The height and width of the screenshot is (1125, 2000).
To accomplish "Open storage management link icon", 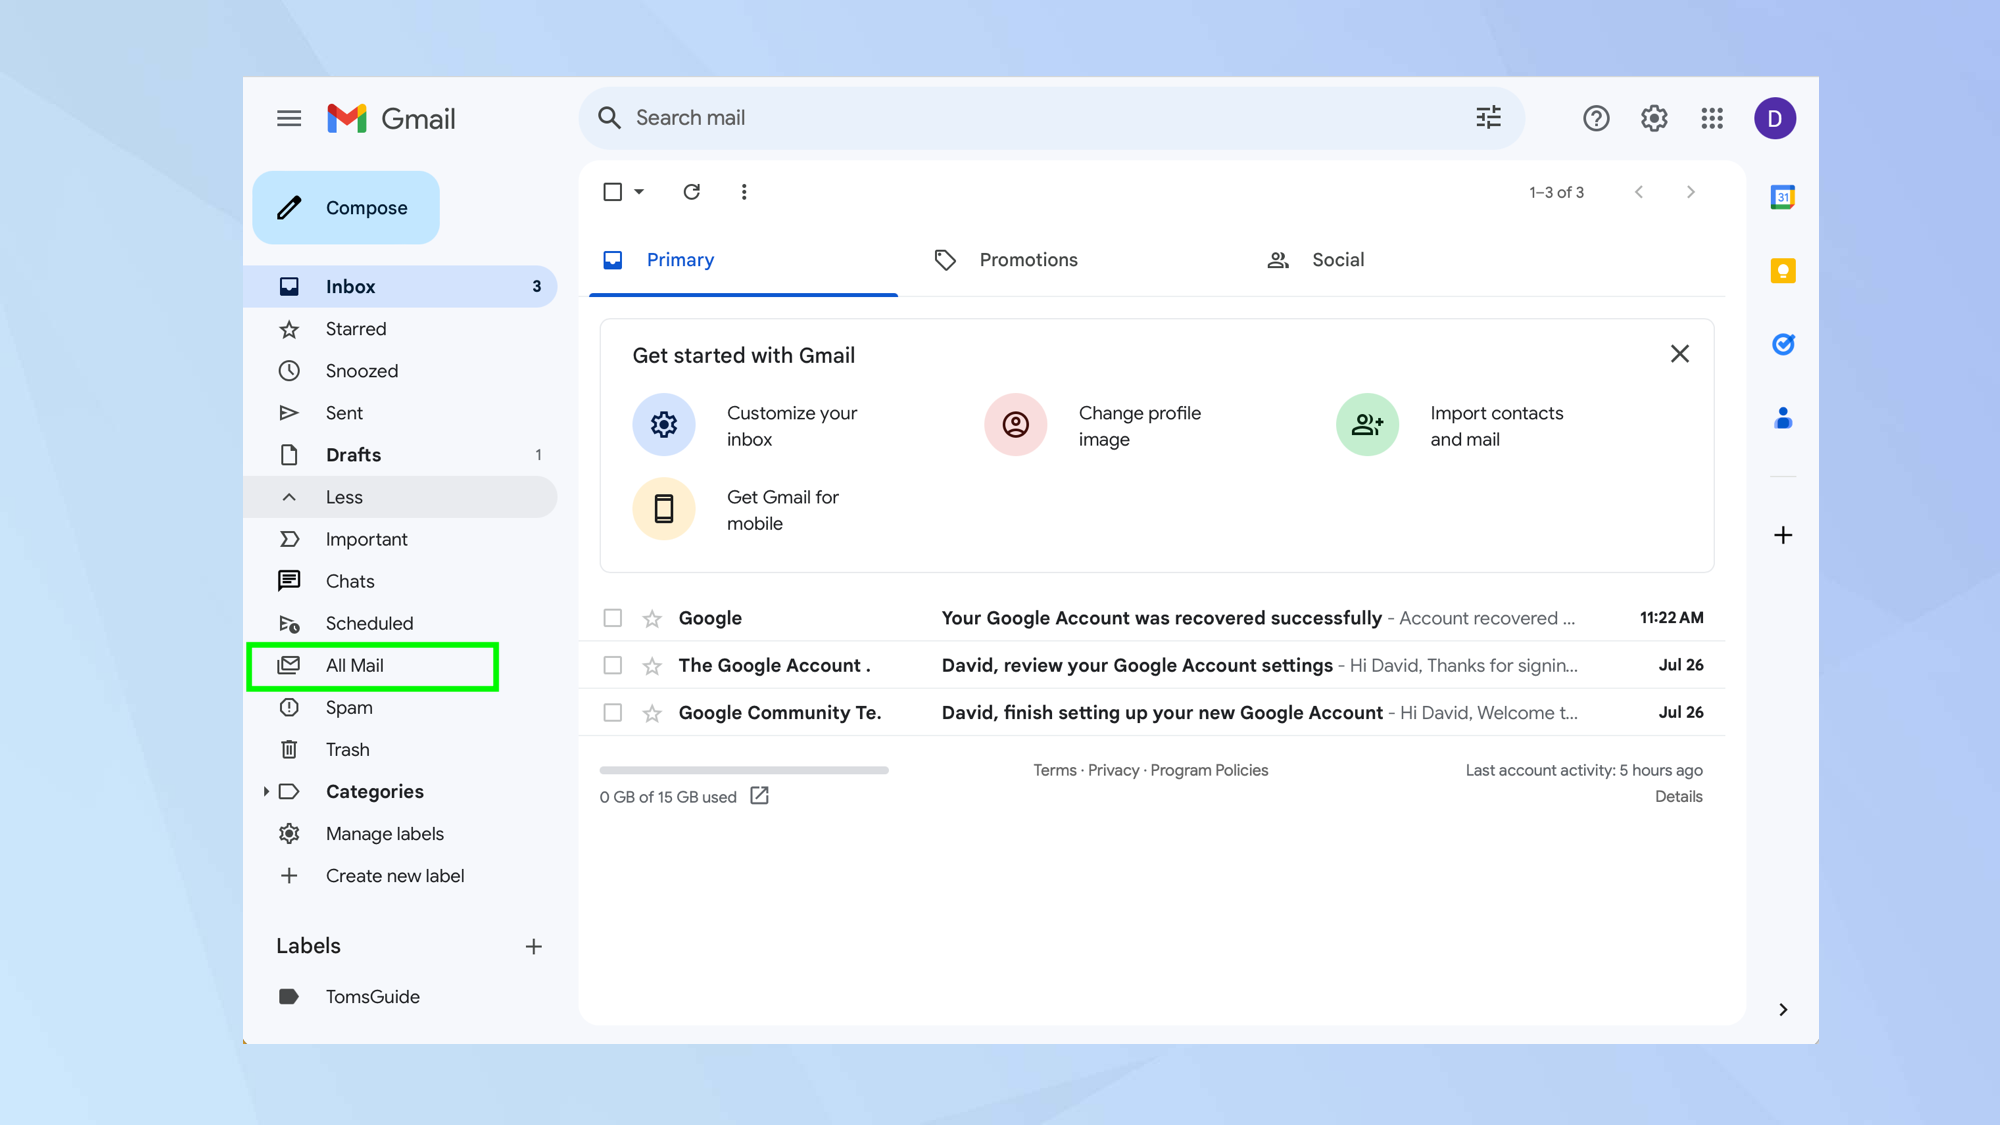I will (760, 796).
